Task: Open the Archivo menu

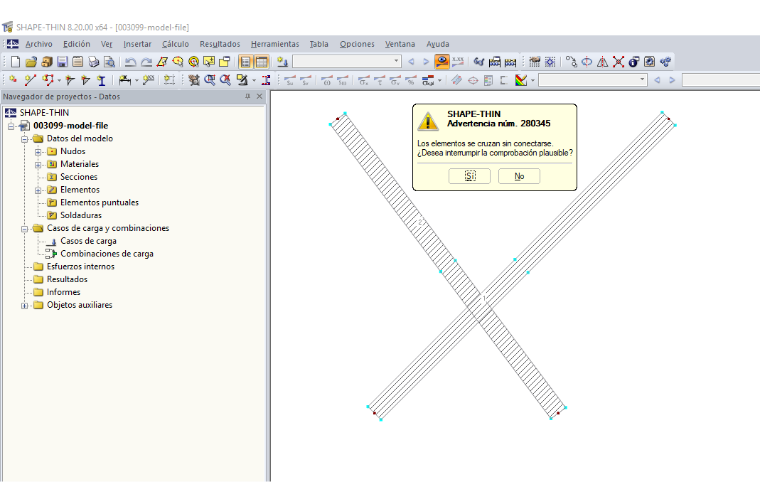Action: point(39,44)
